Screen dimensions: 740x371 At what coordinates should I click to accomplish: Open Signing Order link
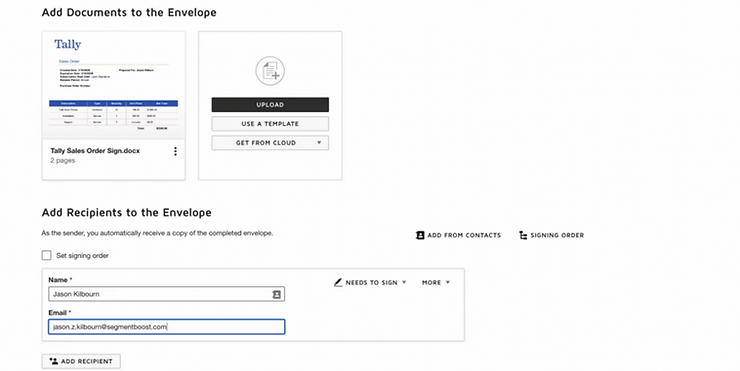(551, 235)
